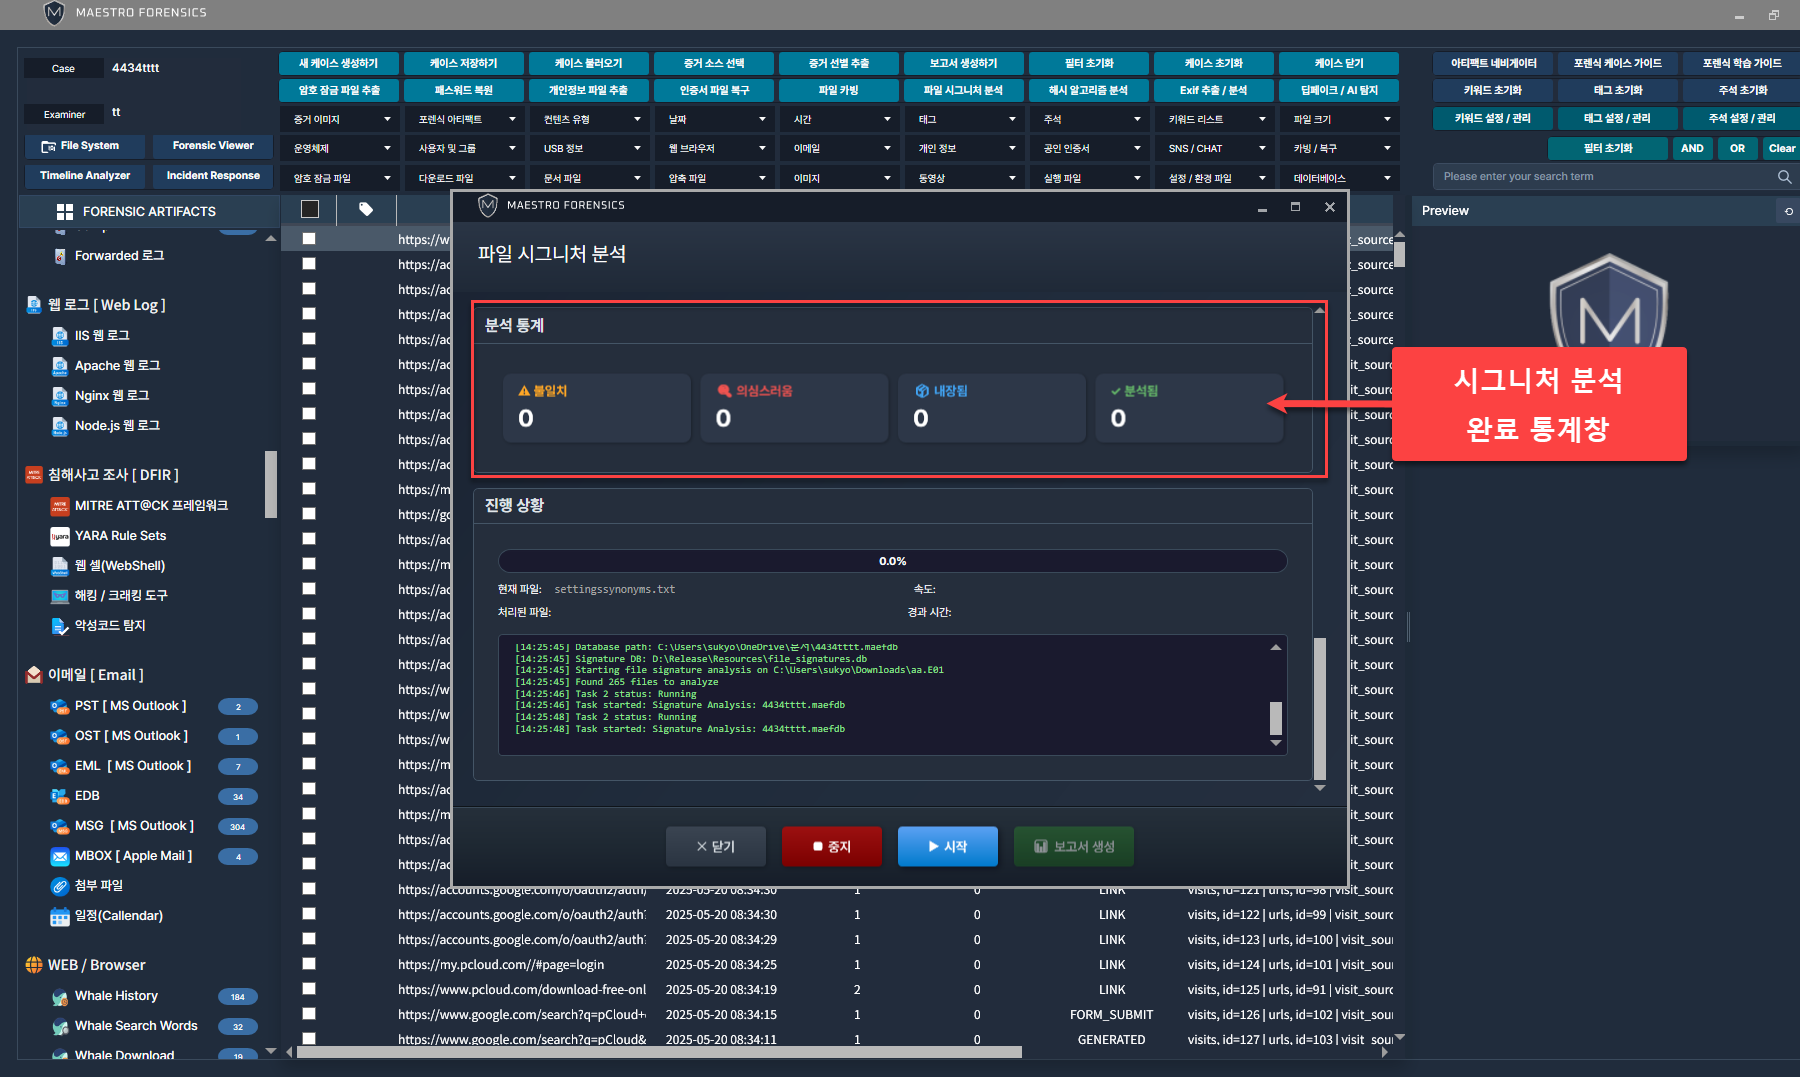Viewport: 1800px width, 1077px height.
Task: Open the Incident Response tab
Action: (x=213, y=176)
